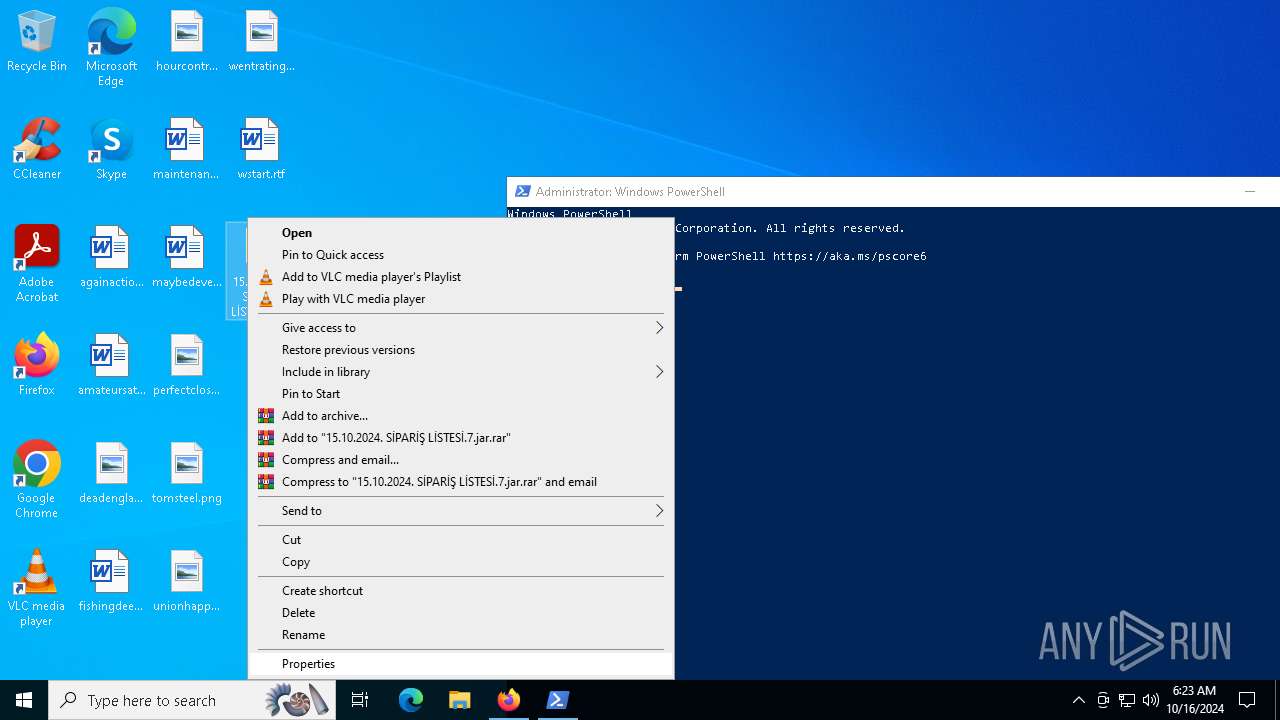
Task: Select the tomsteel.png file icon
Action: point(186,473)
